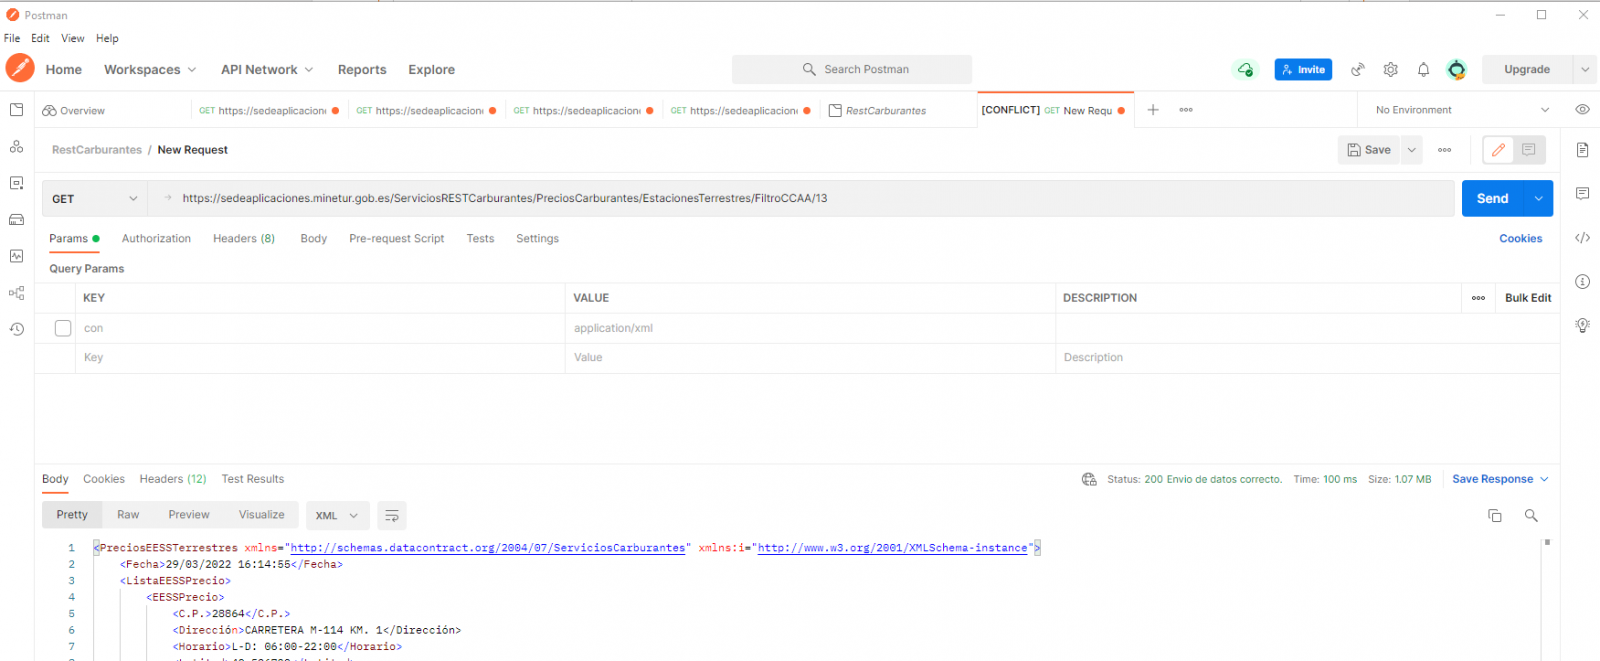Click the 'application/xml' value cell
This screenshot has height=661, width=1600.
[810, 329]
